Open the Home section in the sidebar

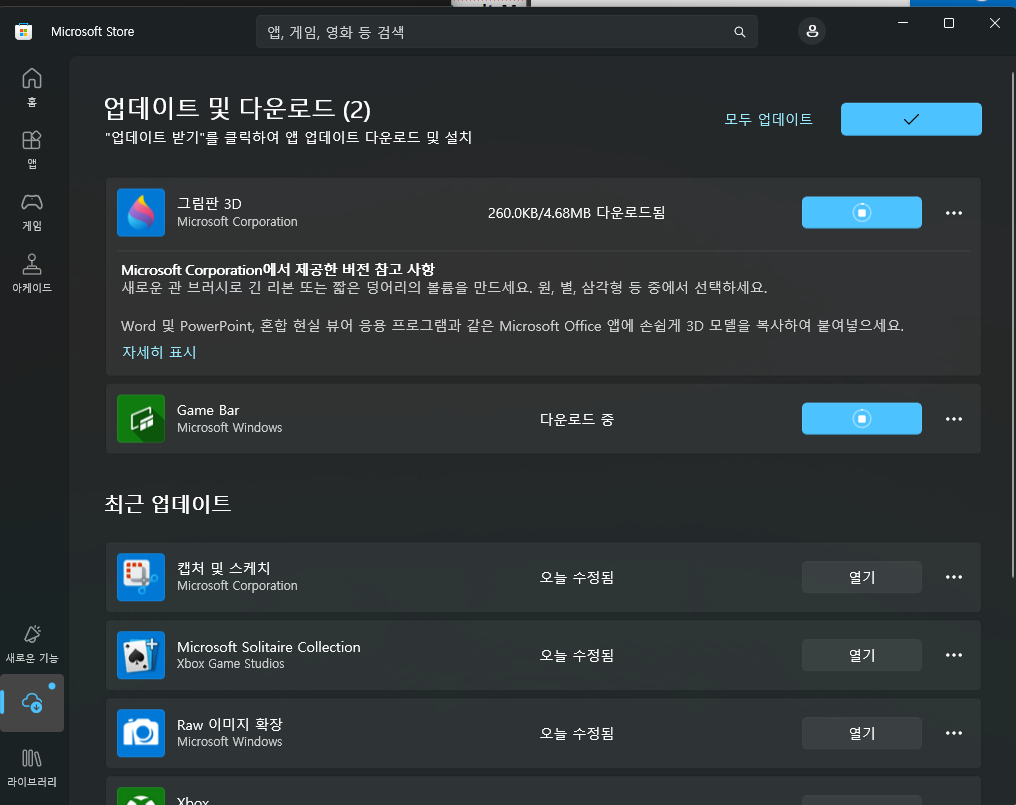tap(32, 88)
